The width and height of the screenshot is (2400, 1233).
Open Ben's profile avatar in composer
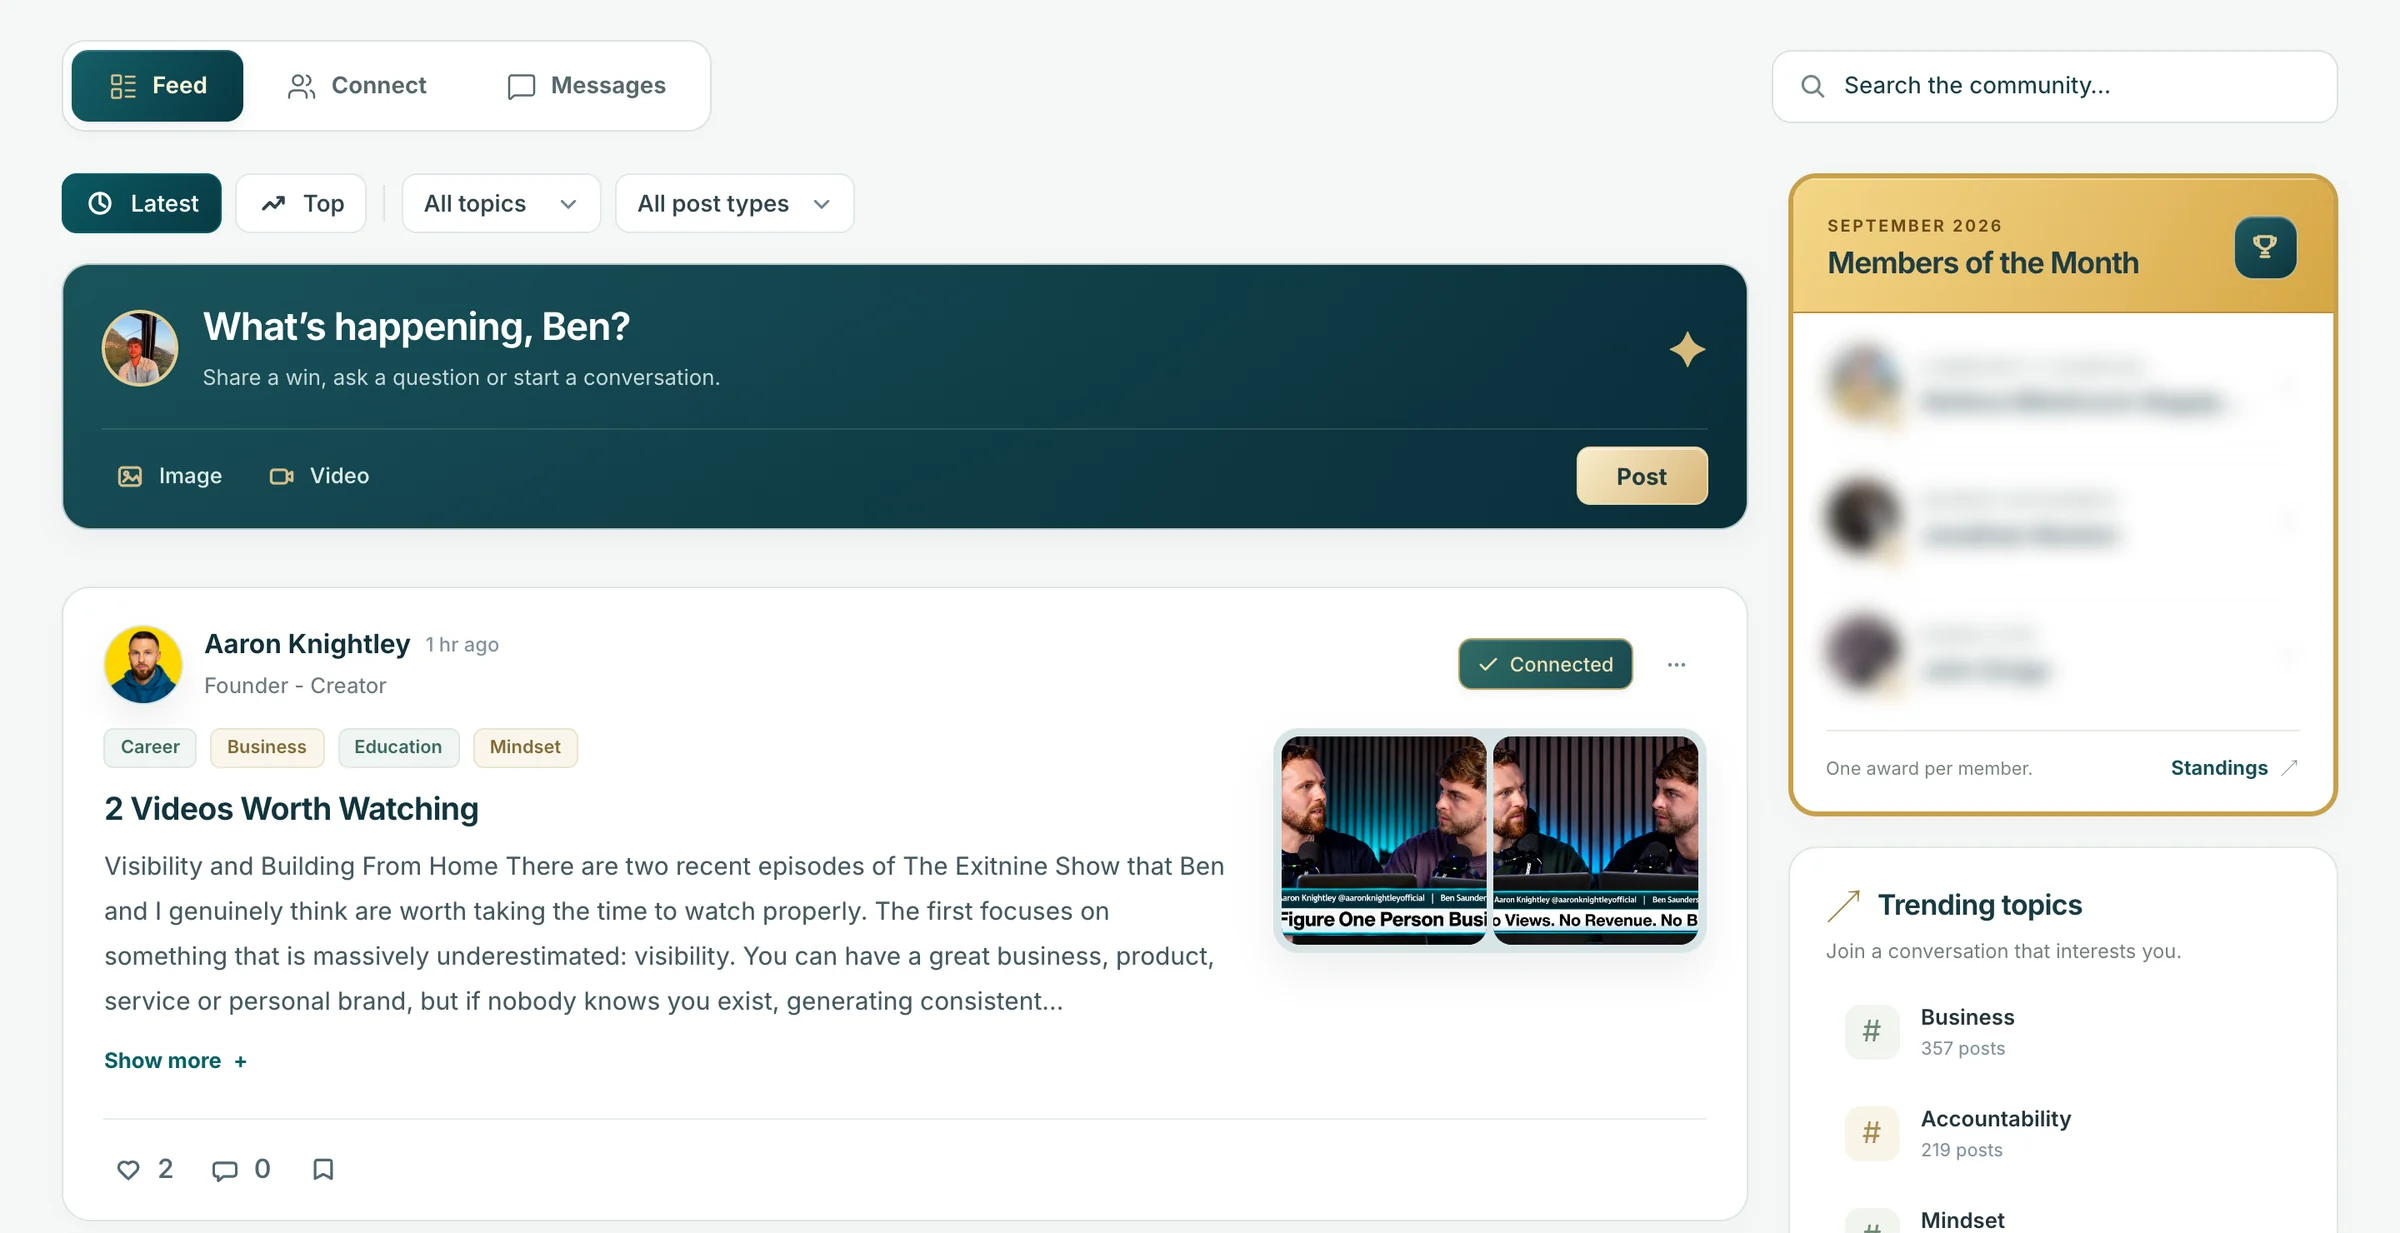coord(140,348)
